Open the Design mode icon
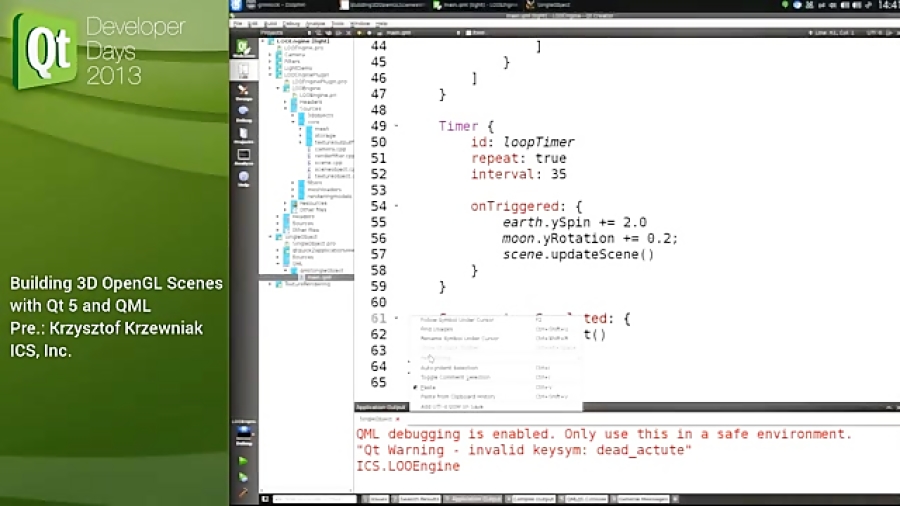Image resolution: width=900 pixels, height=506 pixels. 243,92
